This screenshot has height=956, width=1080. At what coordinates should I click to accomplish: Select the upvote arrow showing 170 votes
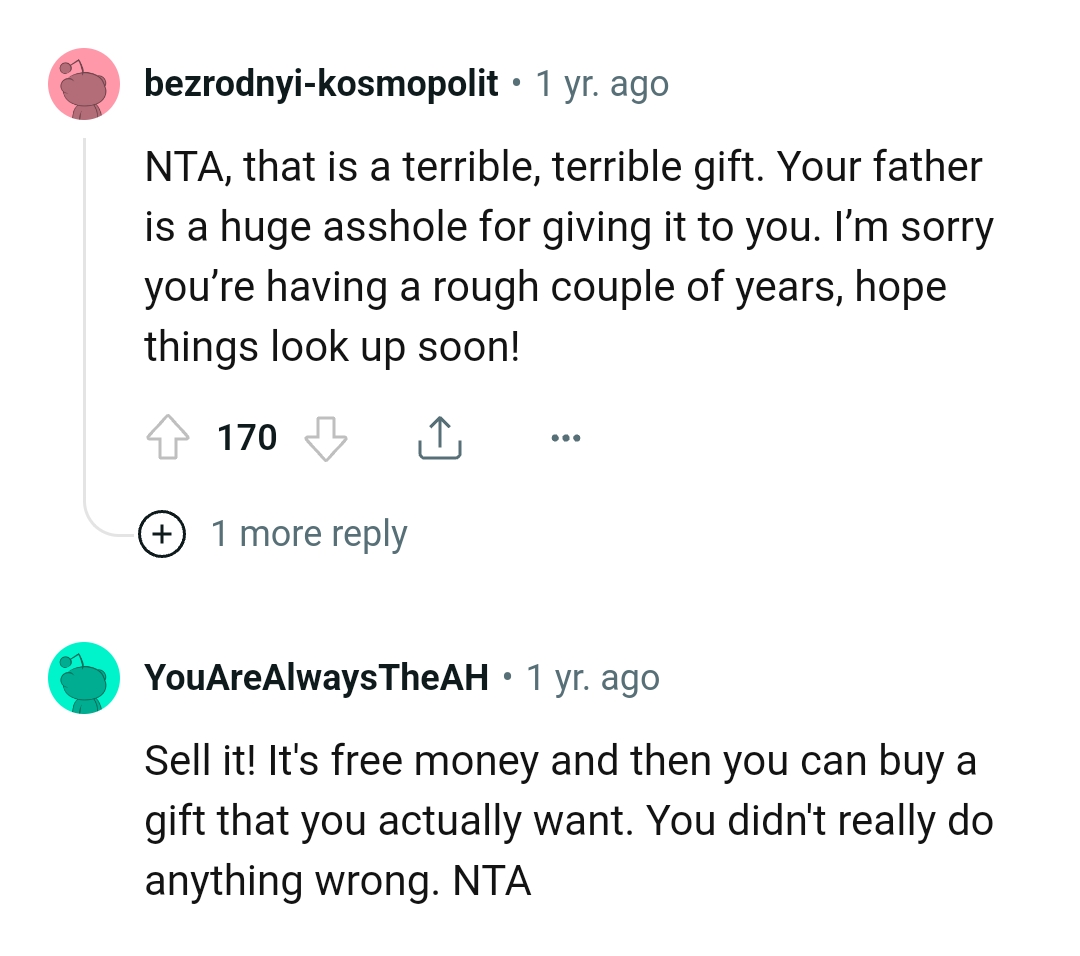point(168,437)
